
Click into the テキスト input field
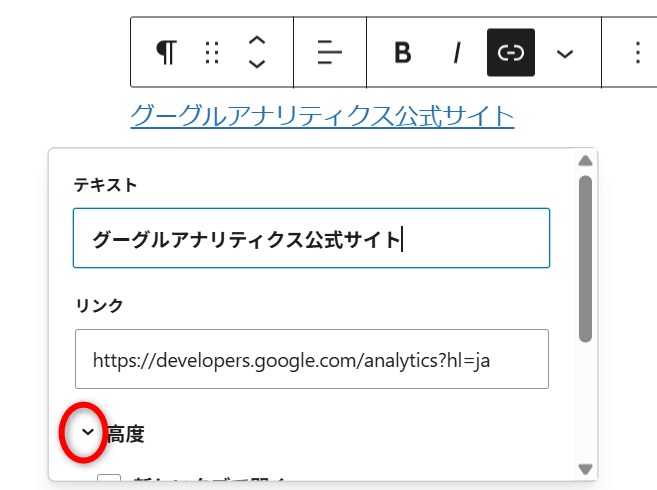point(311,238)
